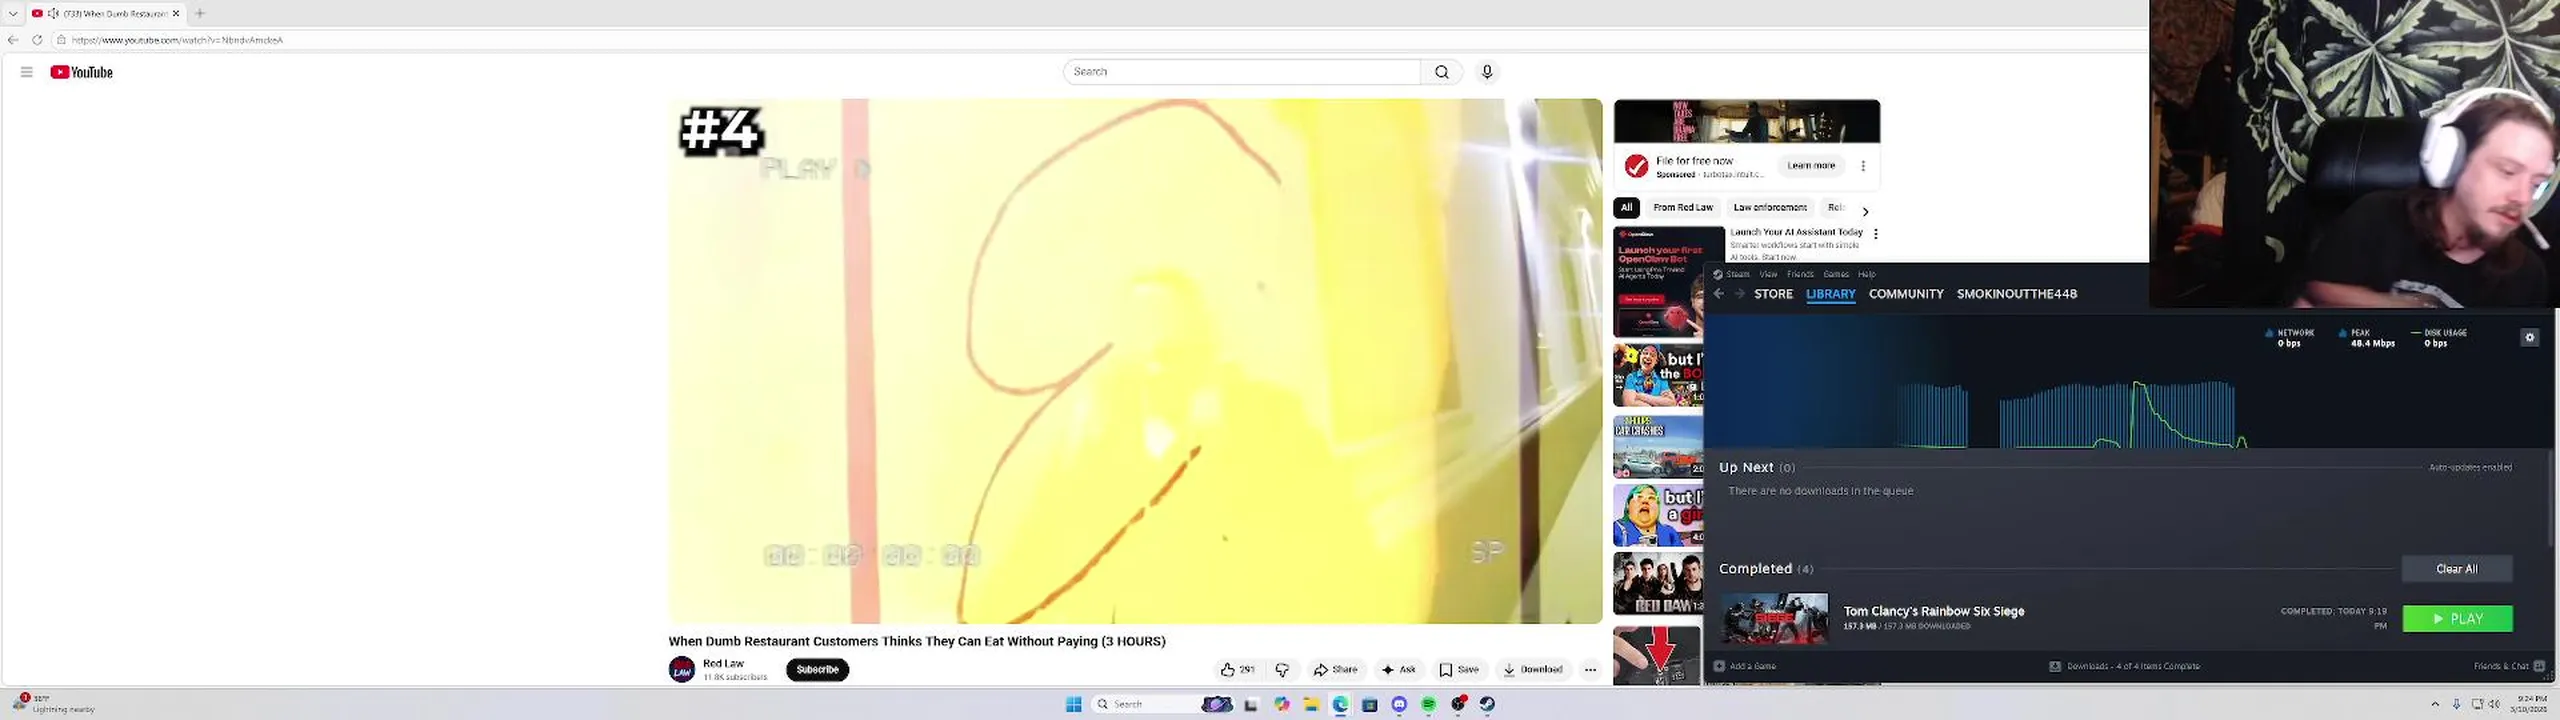This screenshot has width=2560, height=720.
Task: Click the Tom Clancy's Rainbow Six Siege title
Action: click(x=1933, y=611)
